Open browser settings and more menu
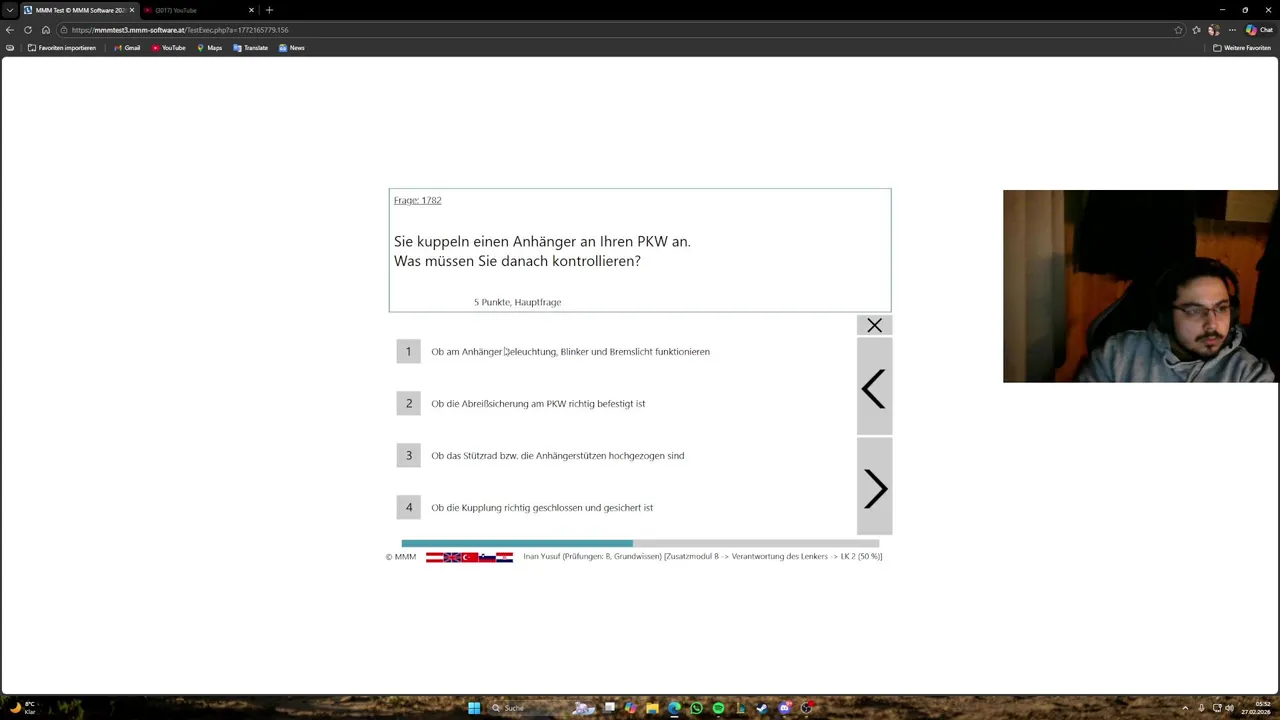The width and height of the screenshot is (1280, 720). click(1232, 30)
